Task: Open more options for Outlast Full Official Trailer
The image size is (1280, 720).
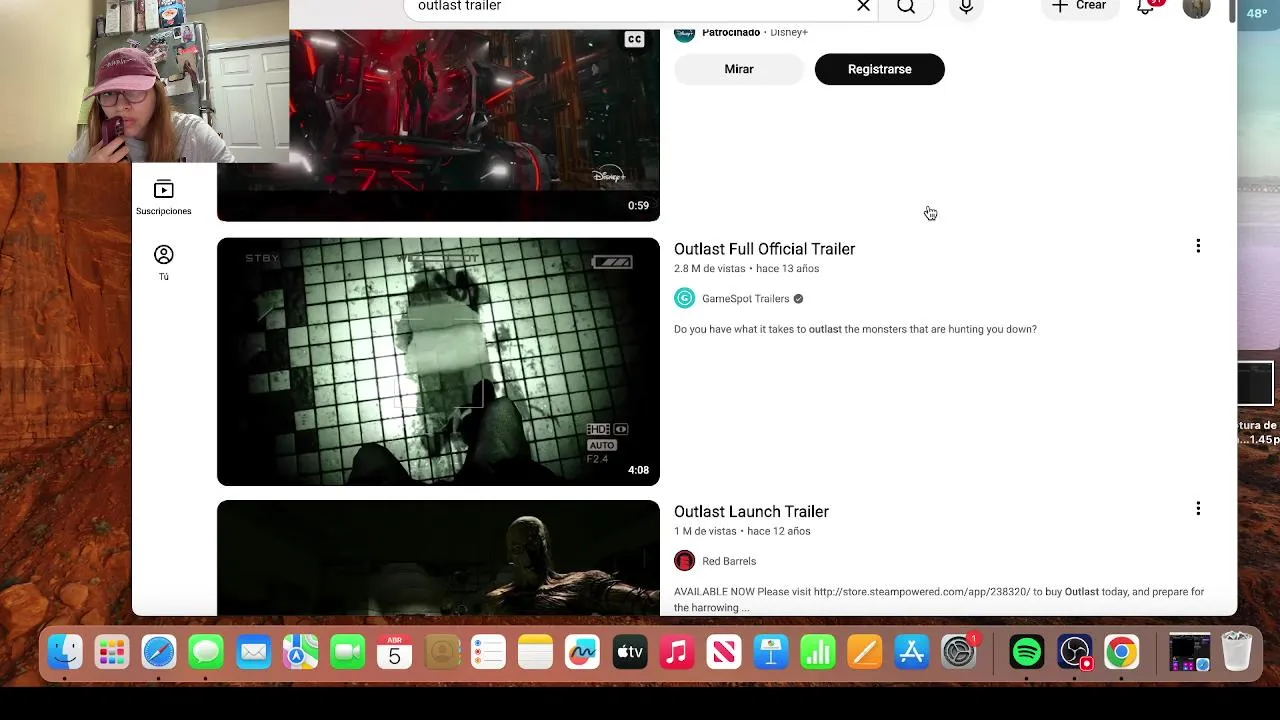Action: [1198, 246]
